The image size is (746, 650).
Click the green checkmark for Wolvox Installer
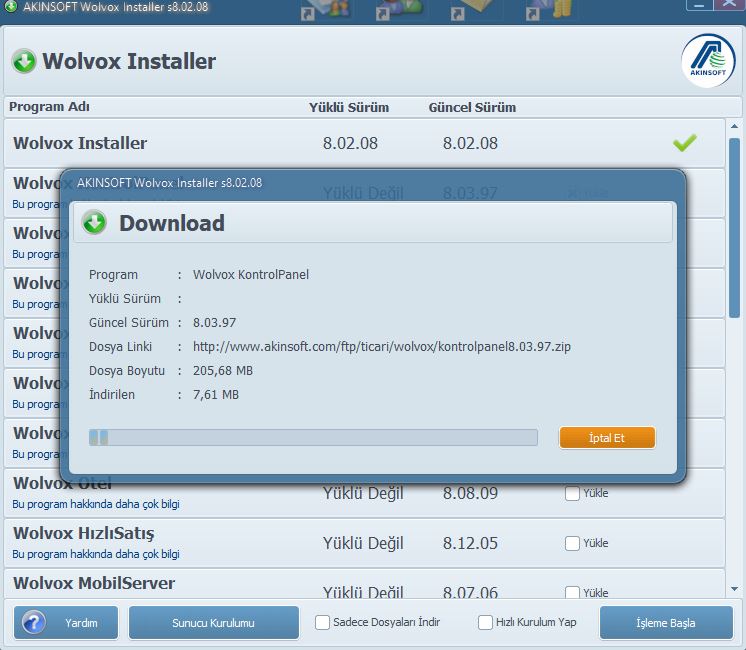click(x=685, y=143)
